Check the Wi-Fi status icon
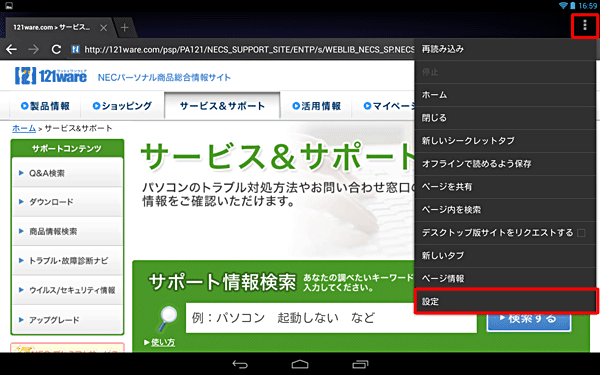The height and width of the screenshot is (375, 600). [x=563, y=5]
